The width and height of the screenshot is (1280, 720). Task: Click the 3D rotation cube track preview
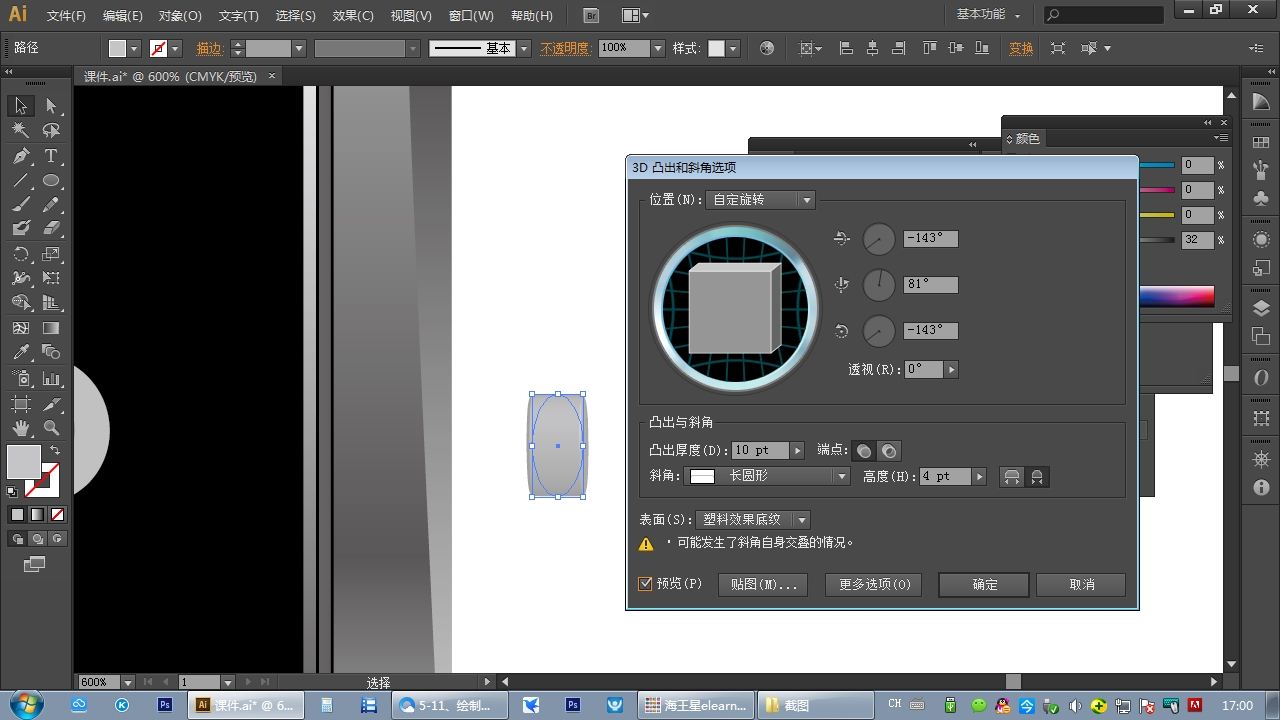[x=735, y=308]
